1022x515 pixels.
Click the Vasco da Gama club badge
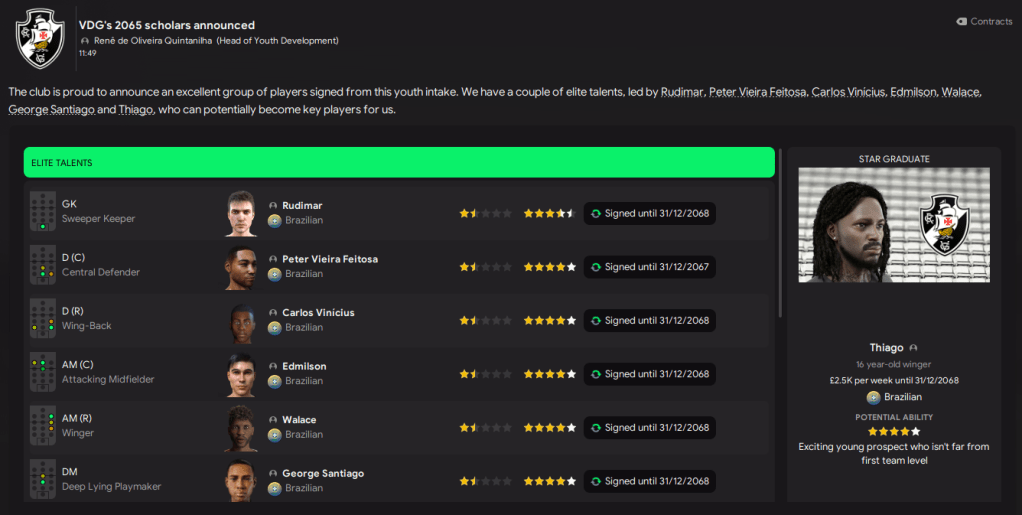pos(40,39)
